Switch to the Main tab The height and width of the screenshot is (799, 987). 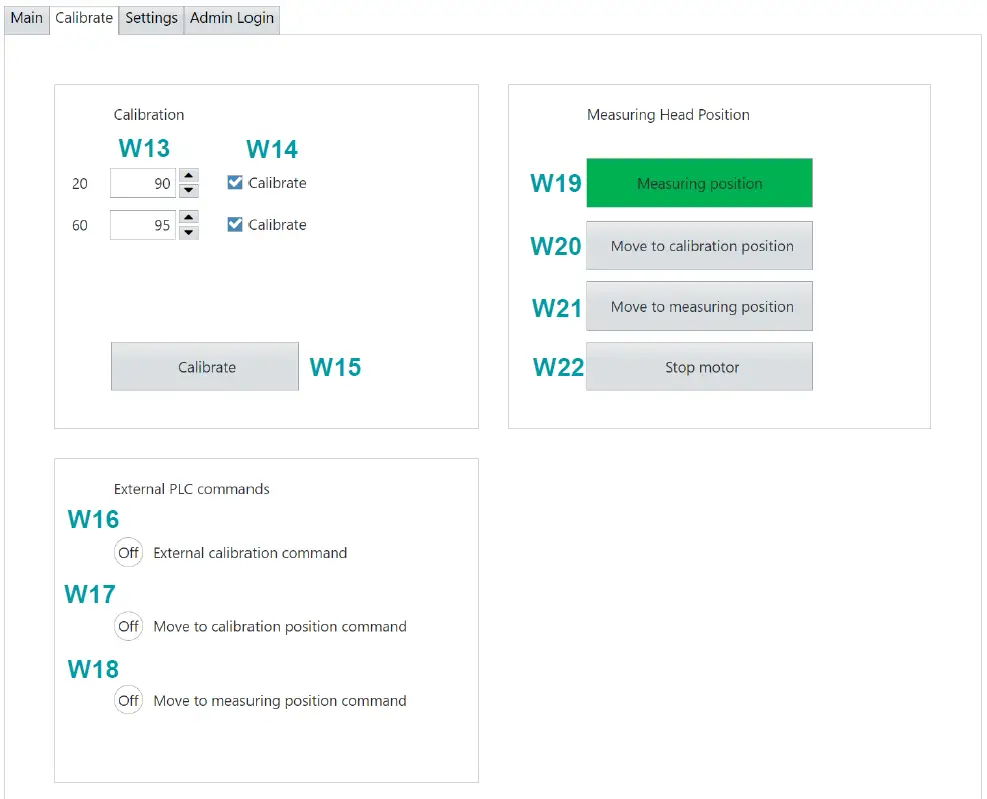point(27,18)
